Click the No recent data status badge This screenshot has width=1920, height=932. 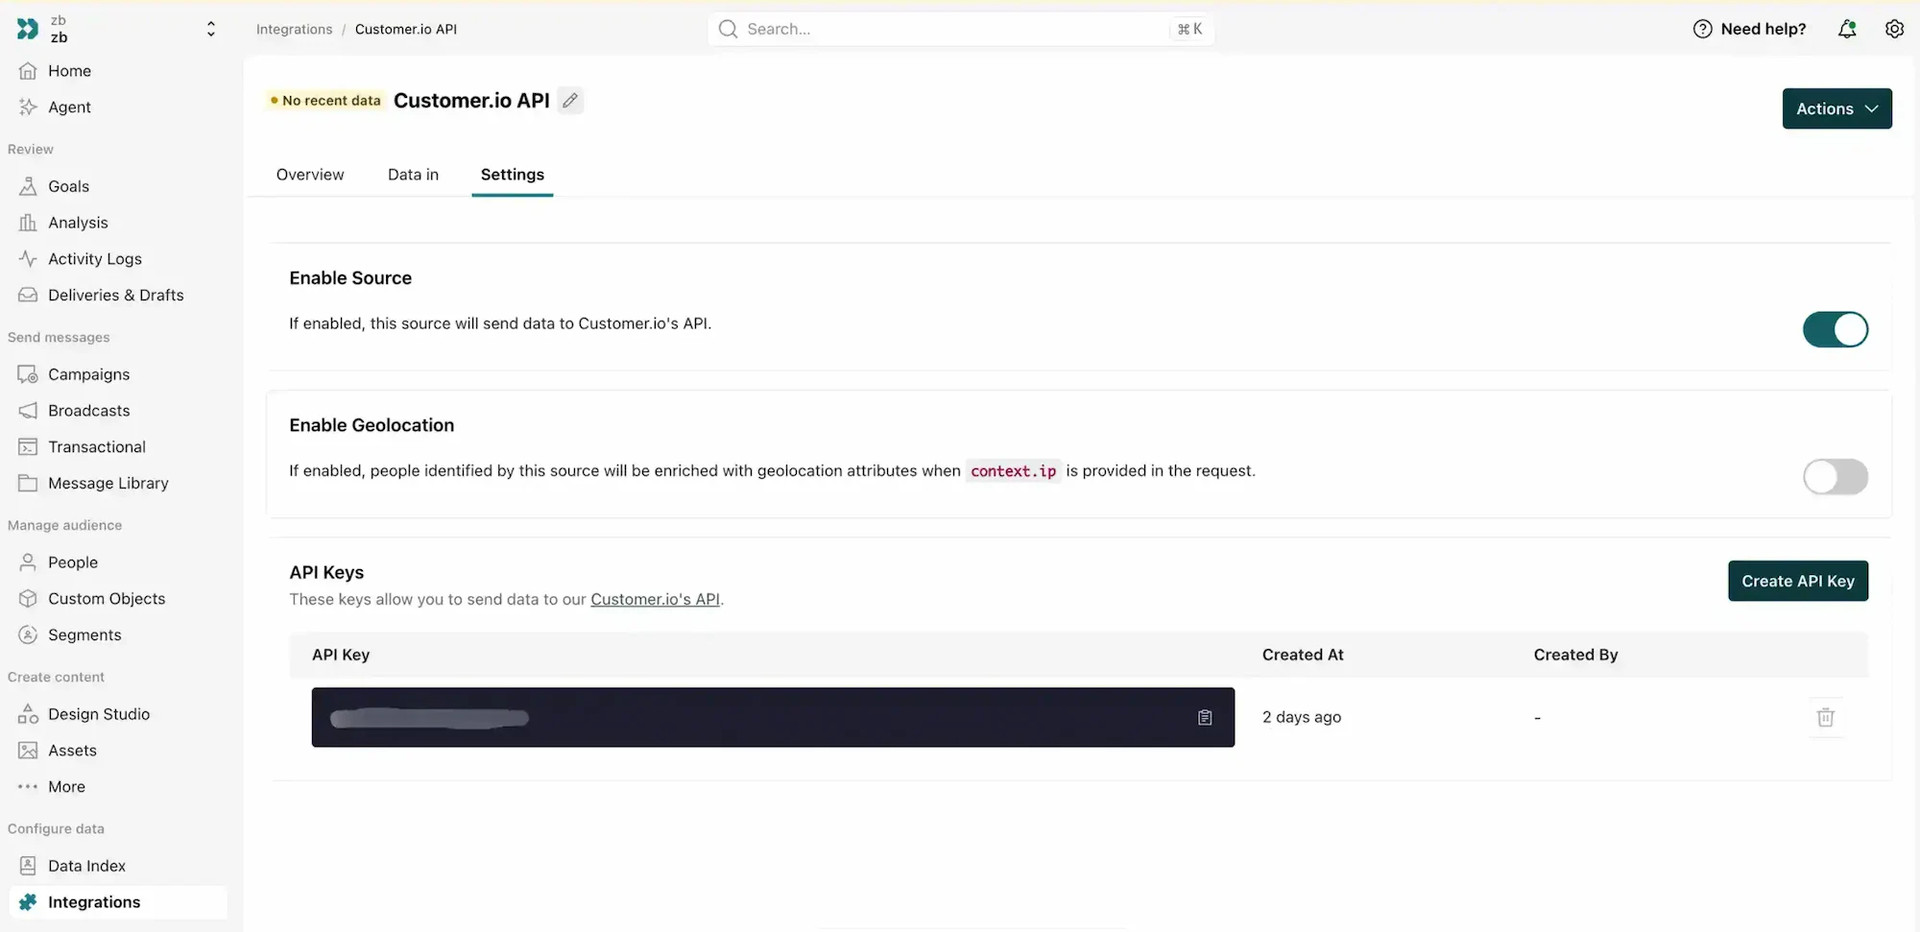[325, 100]
